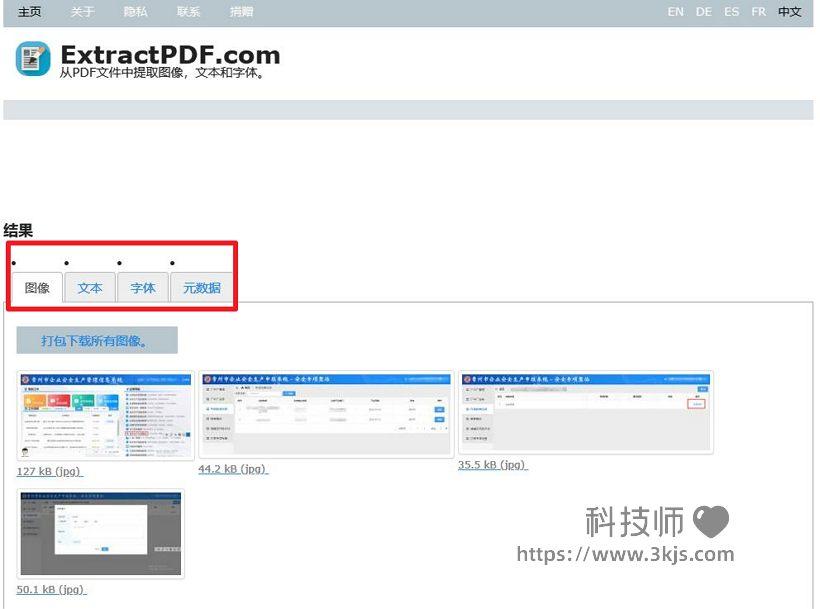Switch language to EN
Screen dimensions: 820x609
(x=675, y=12)
